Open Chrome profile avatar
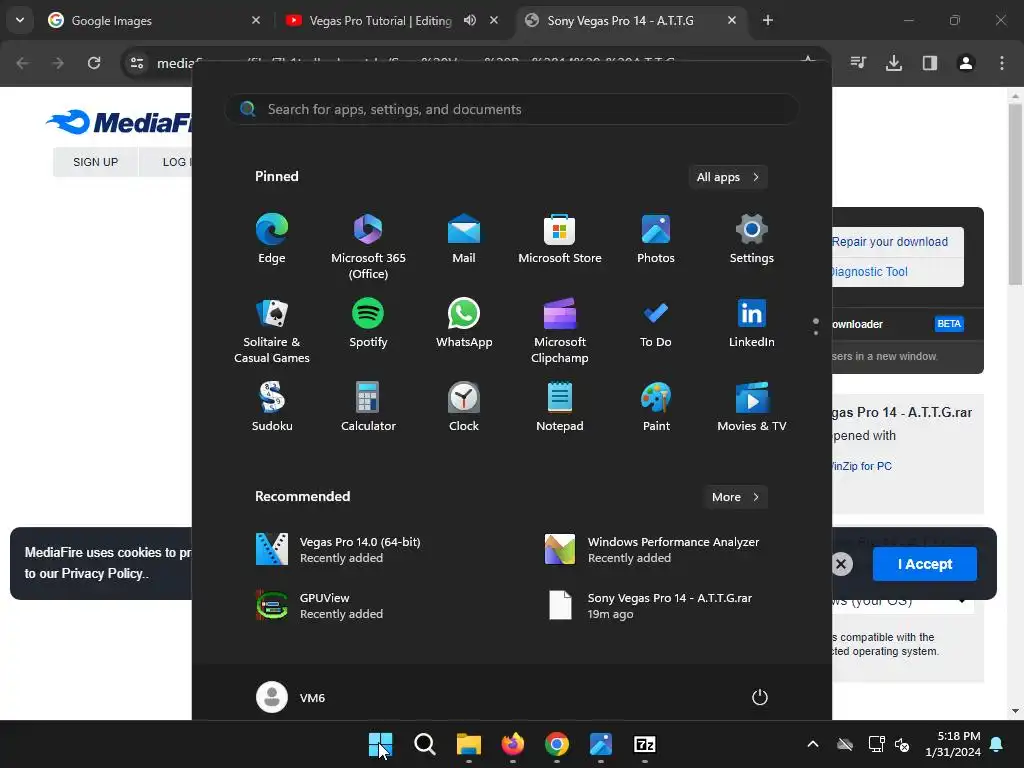This screenshot has height=768, width=1024. (x=965, y=63)
